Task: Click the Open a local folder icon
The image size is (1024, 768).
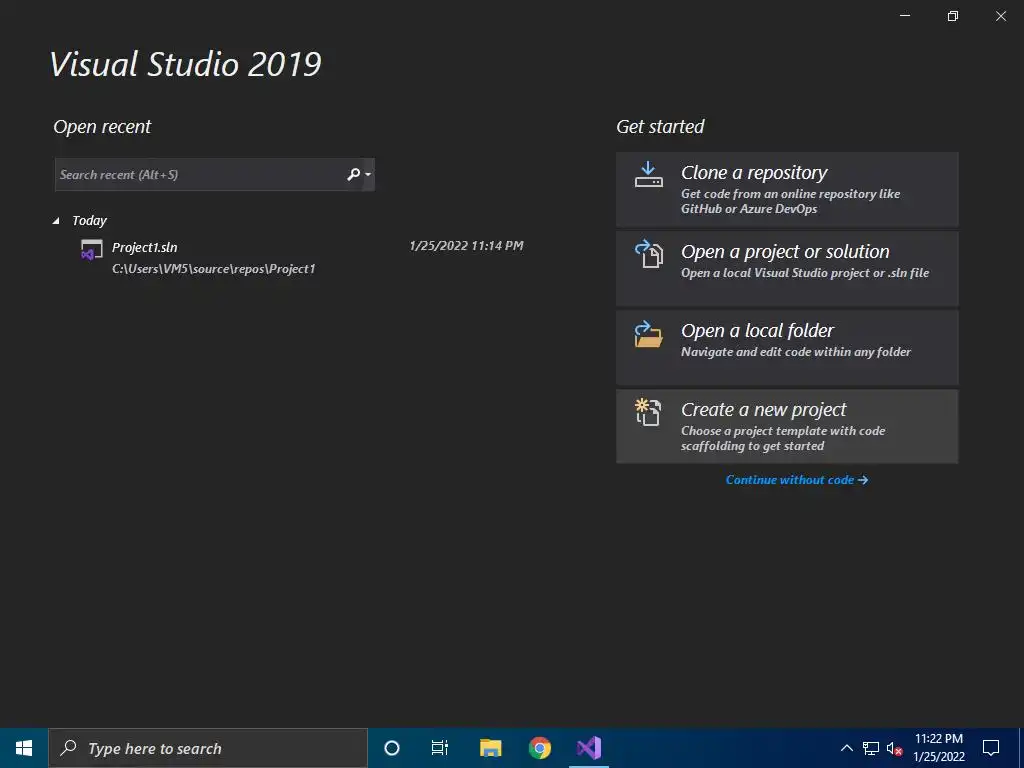Action: (648, 334)
